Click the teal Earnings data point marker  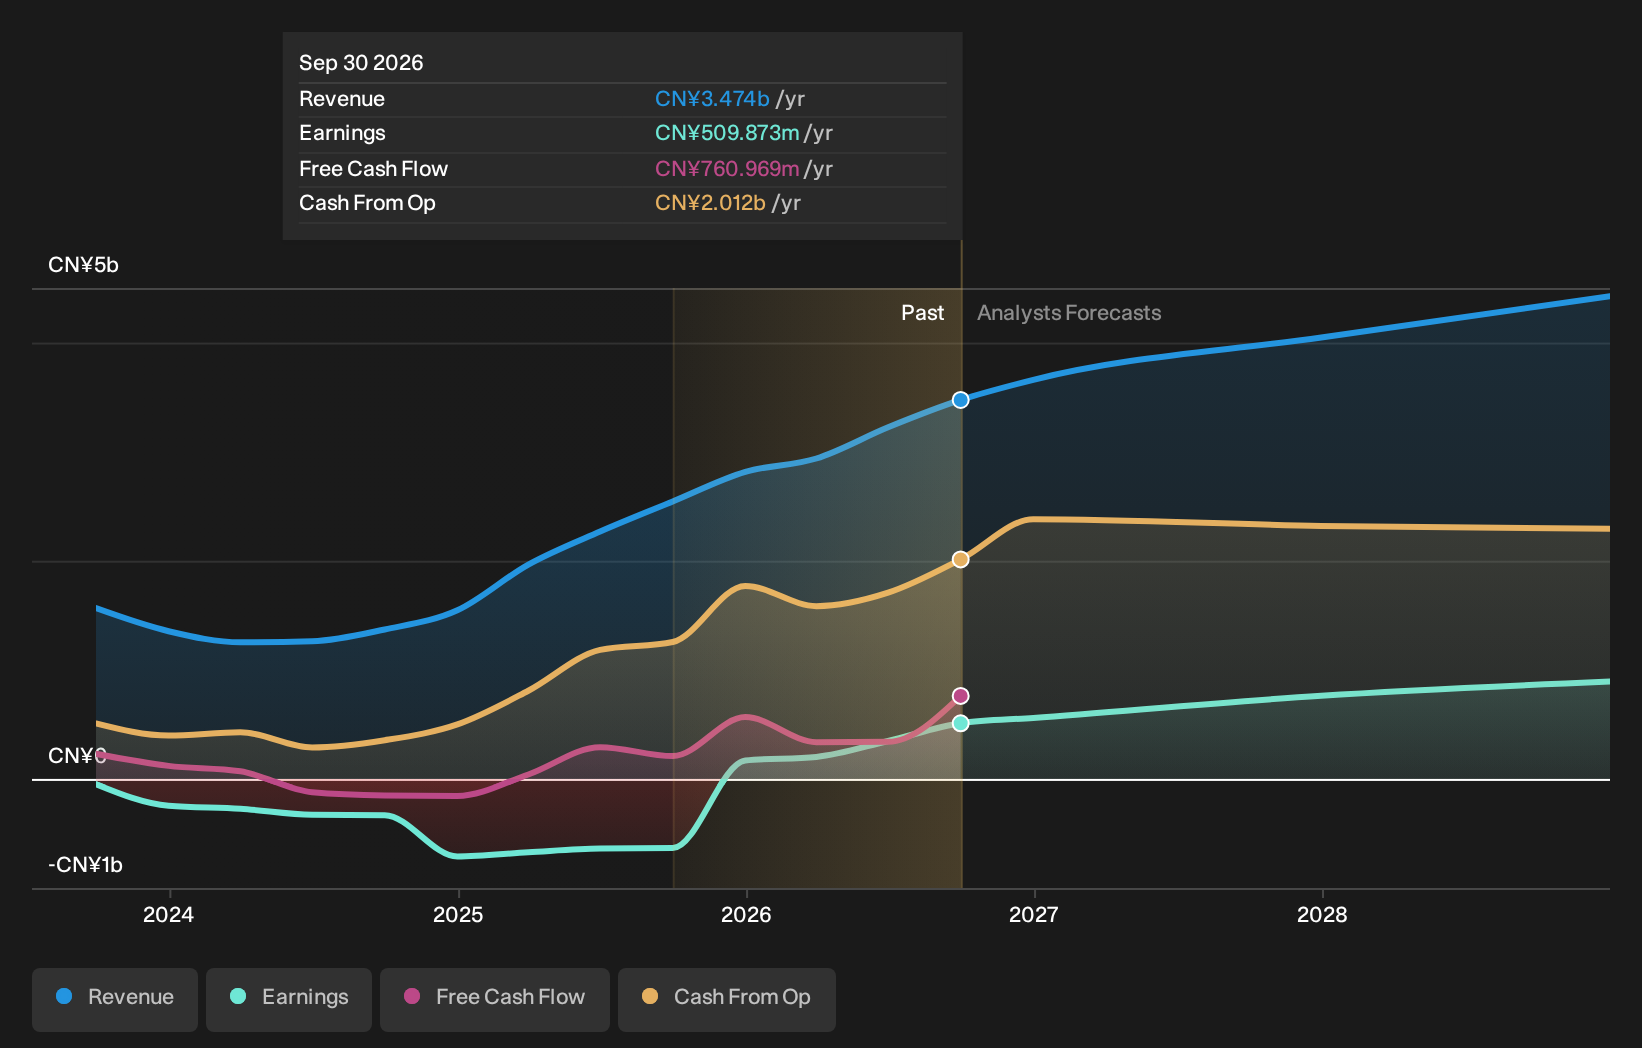[x=960, y=723]
